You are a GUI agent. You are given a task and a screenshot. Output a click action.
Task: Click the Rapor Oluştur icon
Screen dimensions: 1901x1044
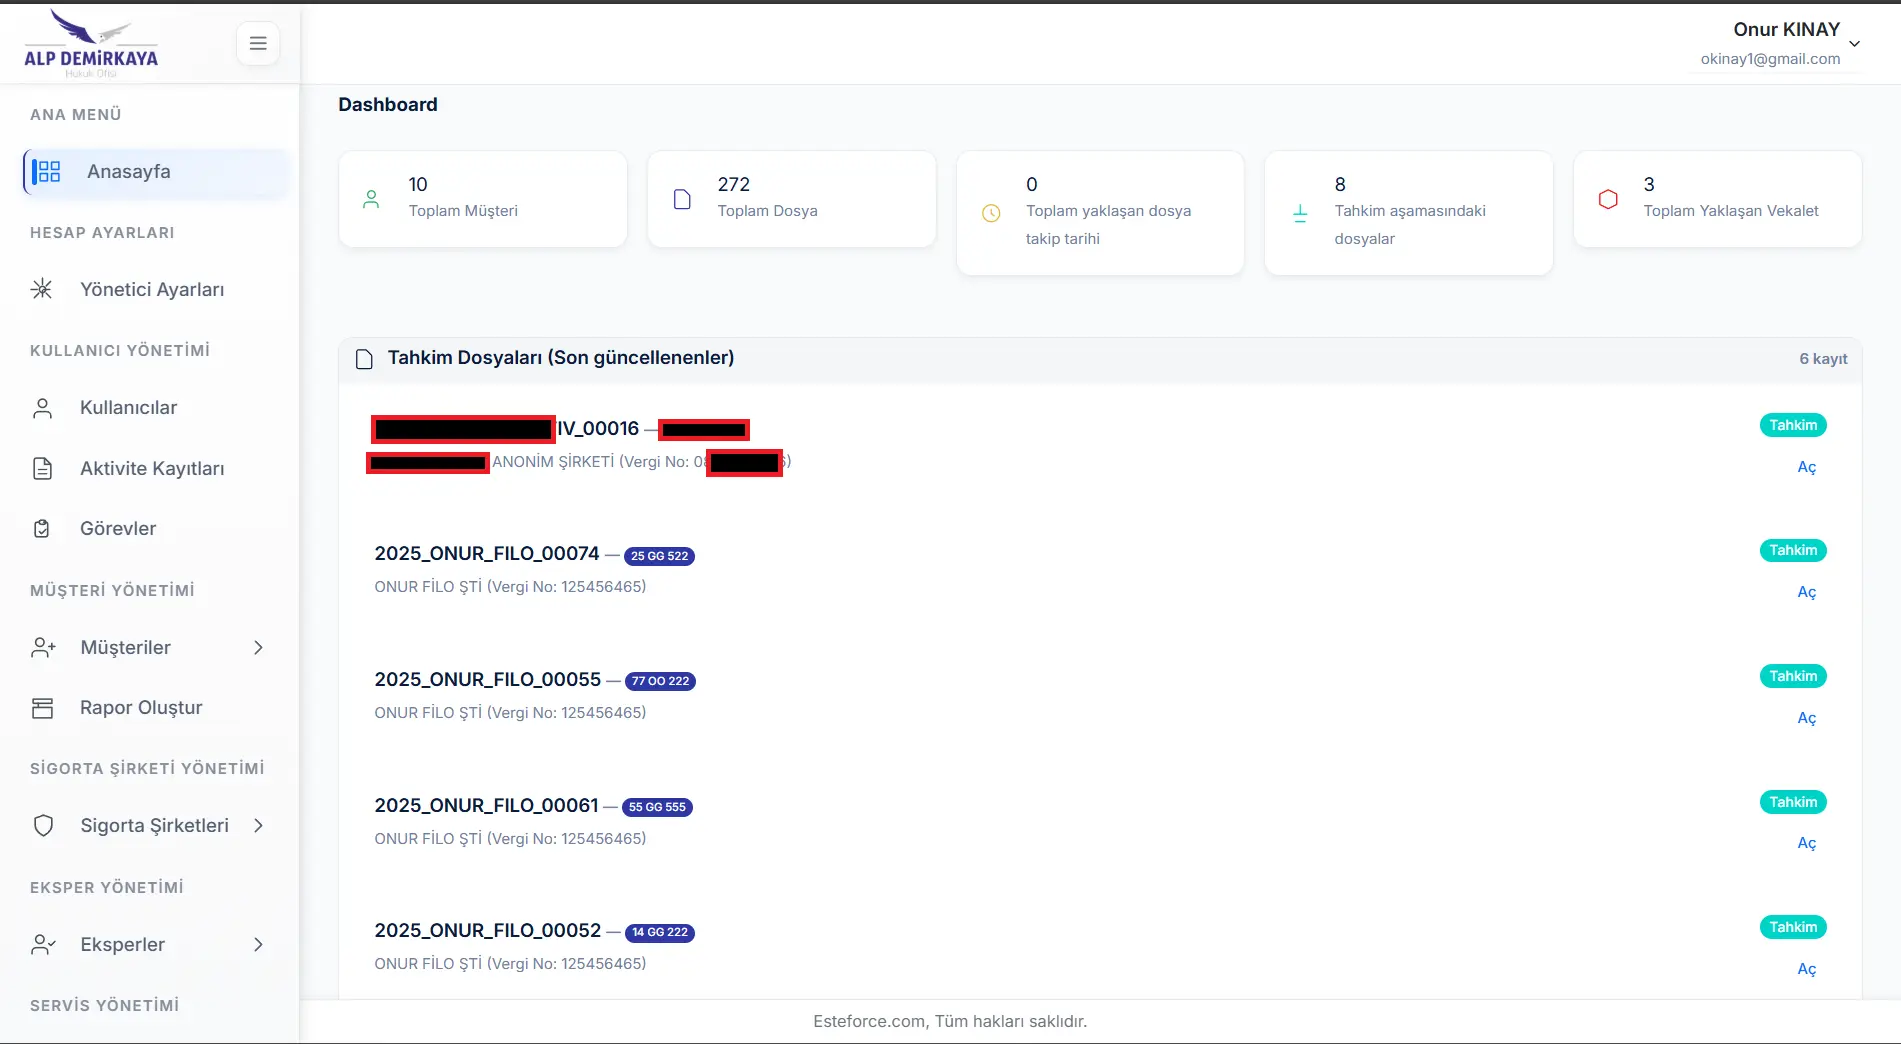42,708
